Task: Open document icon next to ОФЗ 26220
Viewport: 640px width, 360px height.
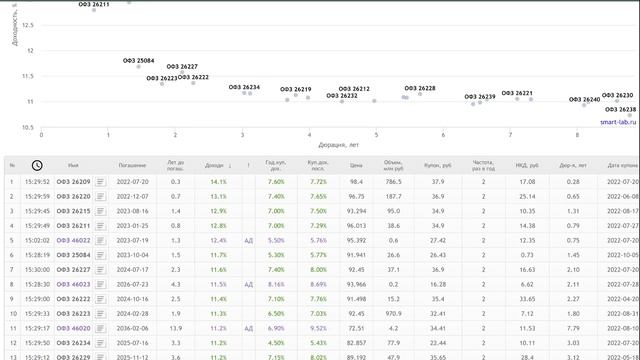Action: click(100, 196)
